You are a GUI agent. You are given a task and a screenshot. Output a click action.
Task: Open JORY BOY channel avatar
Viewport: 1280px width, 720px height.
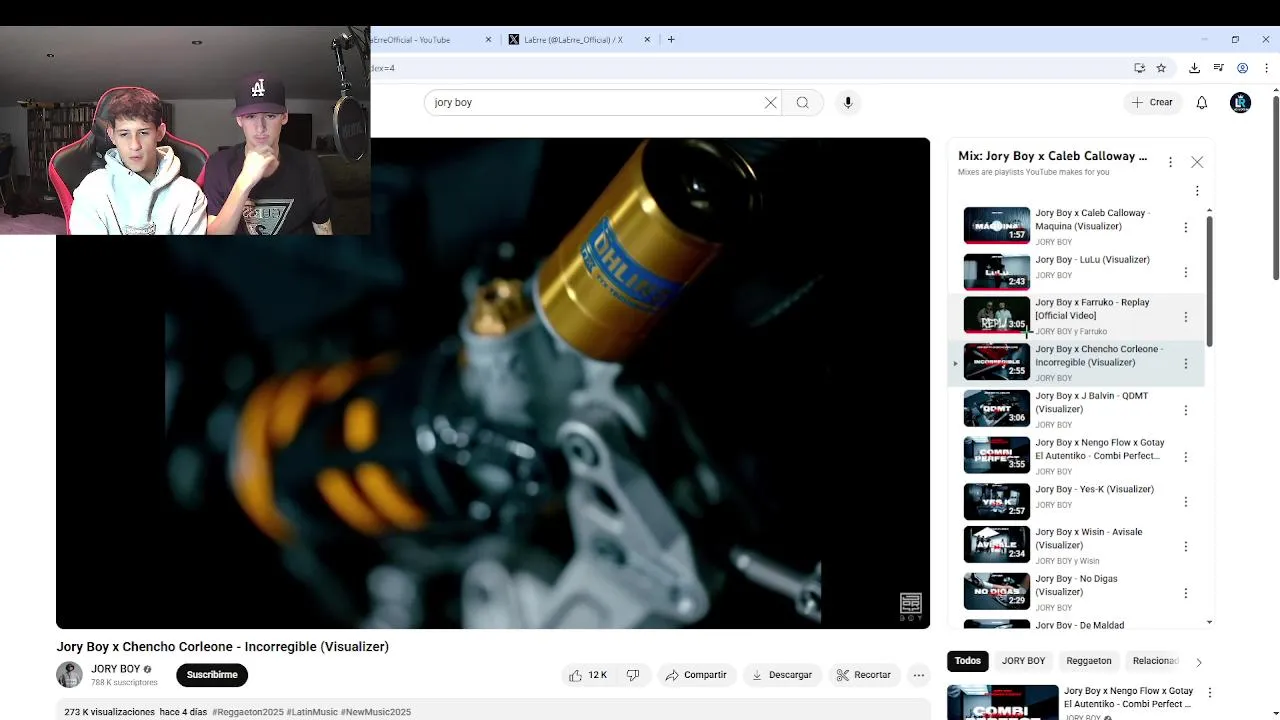click(x=69, y=675)
